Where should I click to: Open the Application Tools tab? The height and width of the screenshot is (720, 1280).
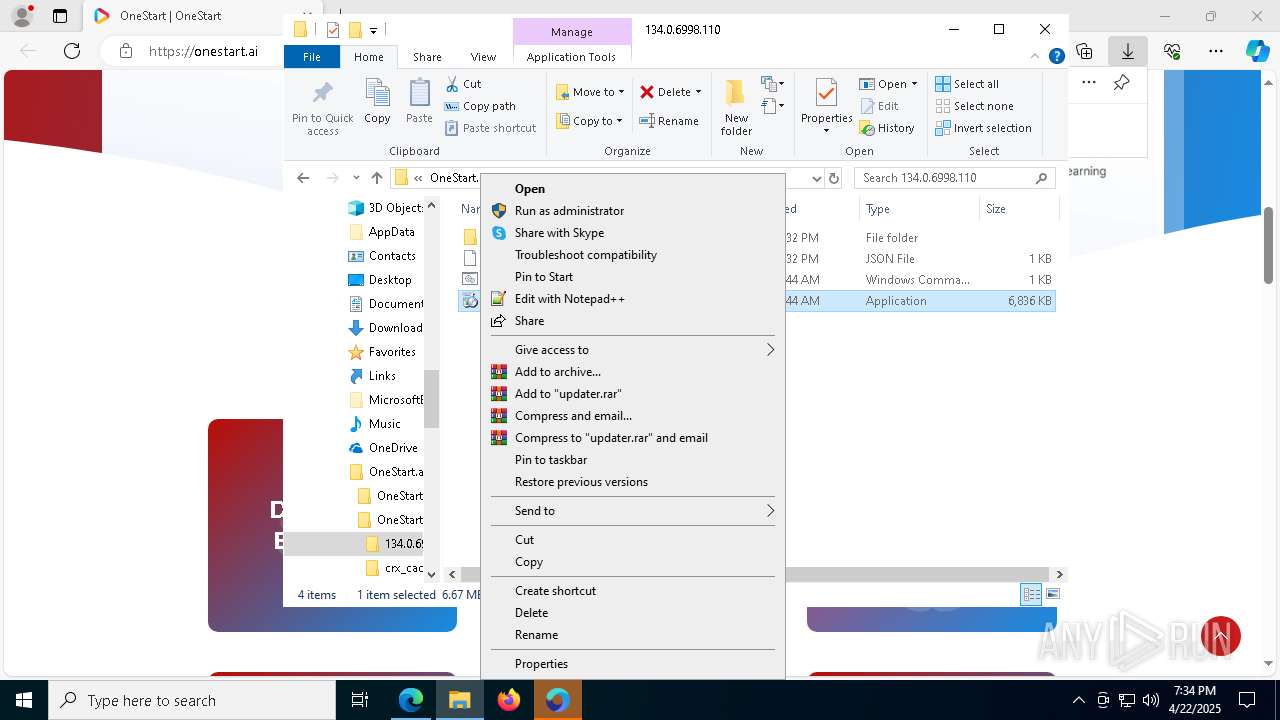click(x=571, y=57)
